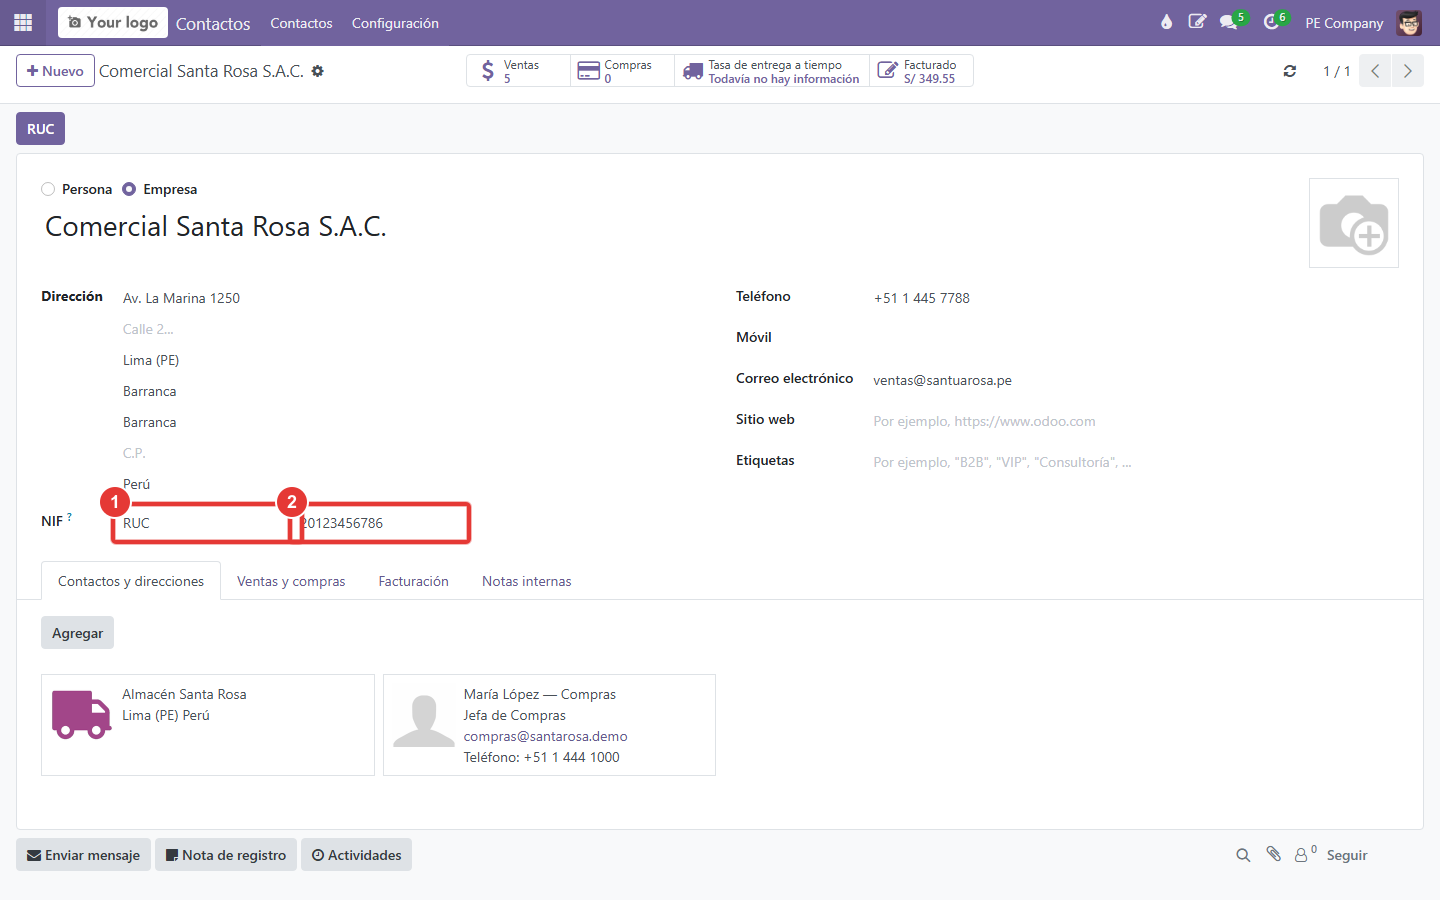Image resolution: width=1440 pixels, height=900 pixels.
Task: Open the Contactos app title
Action: pyautogui.click(x=213, y=23)
